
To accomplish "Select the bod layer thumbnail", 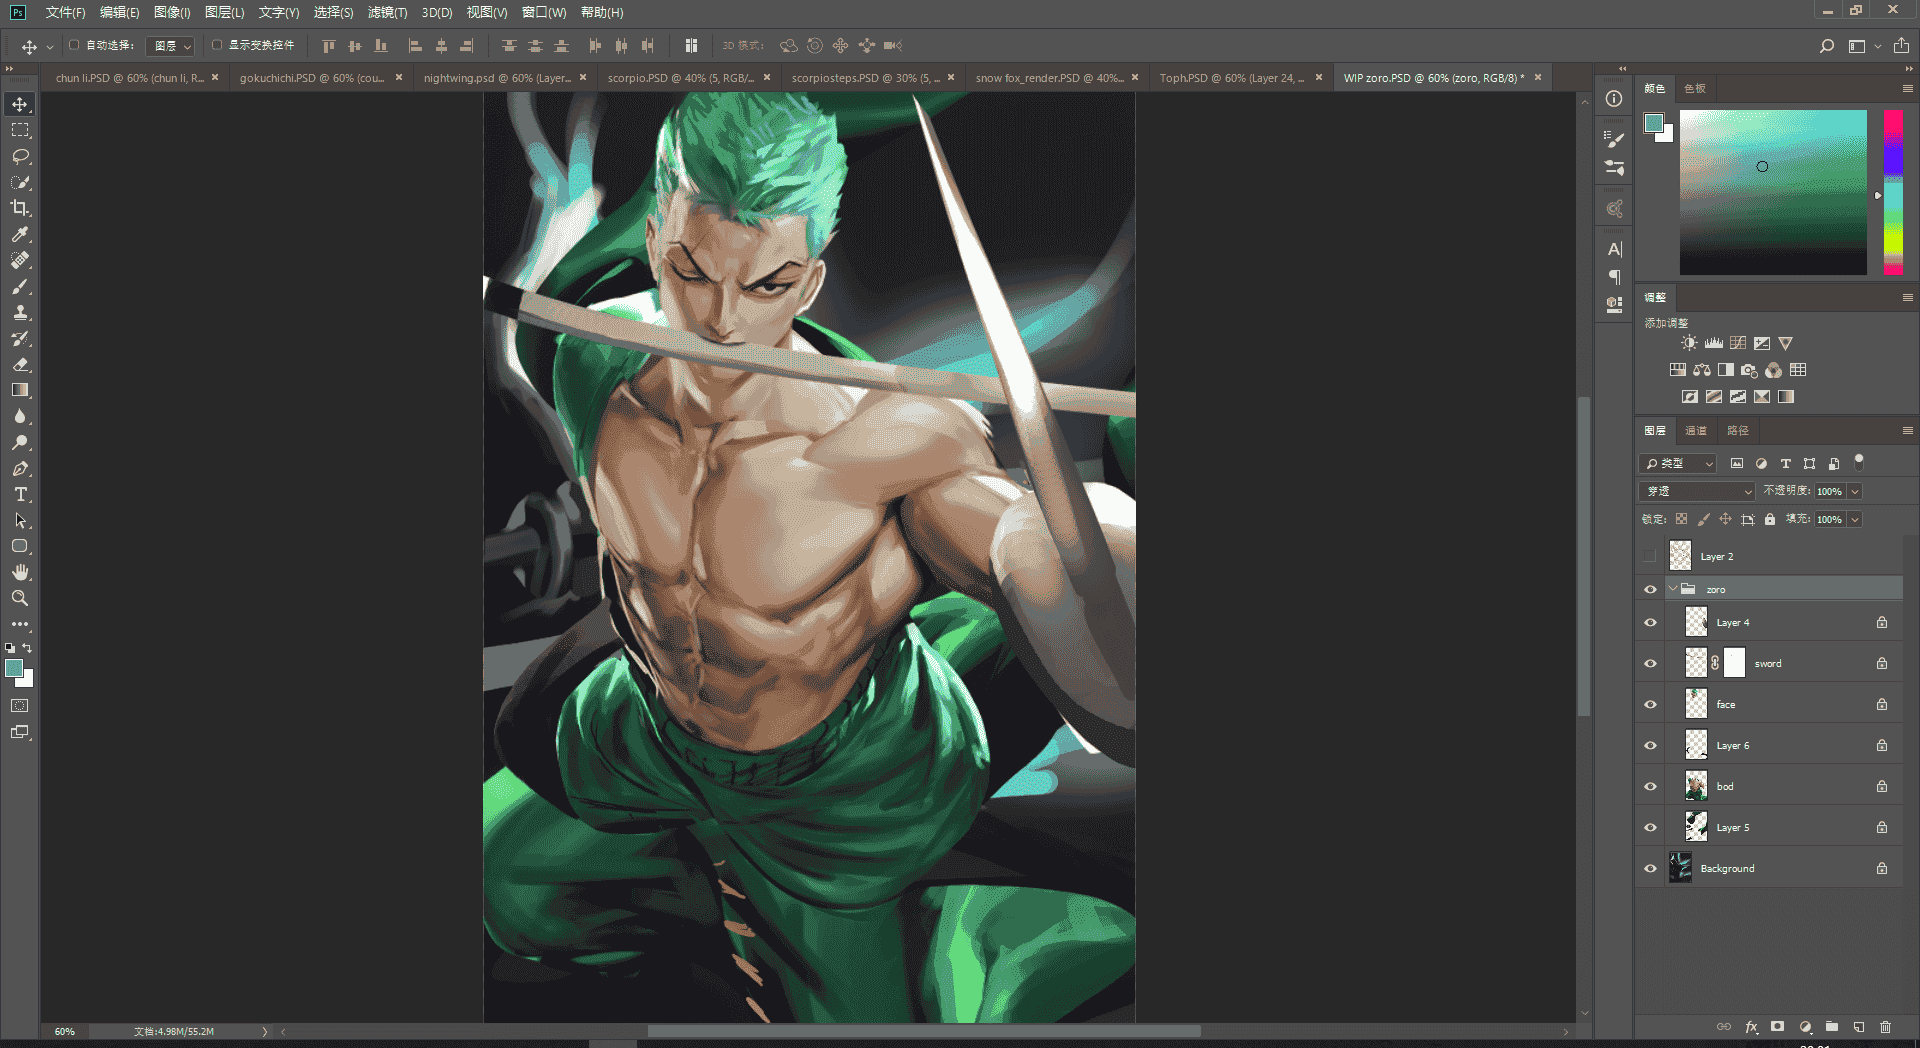I will coord(1696,786).
